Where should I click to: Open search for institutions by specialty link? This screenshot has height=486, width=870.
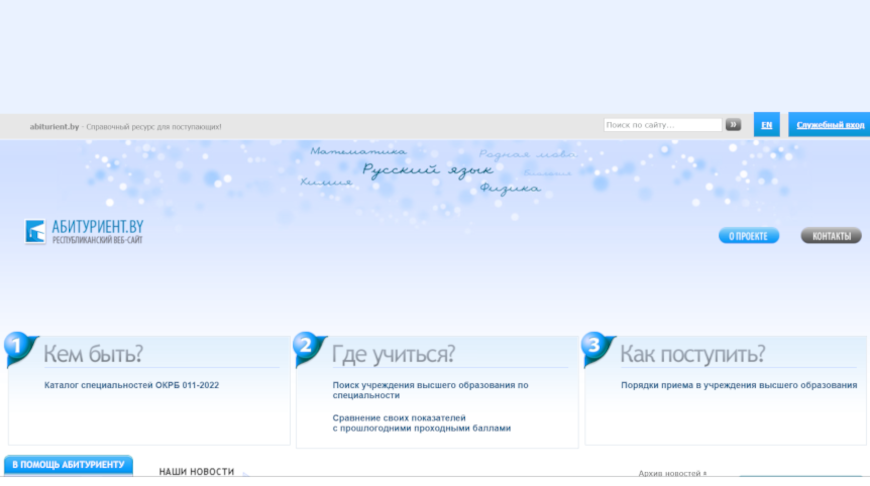coord(430,390)
